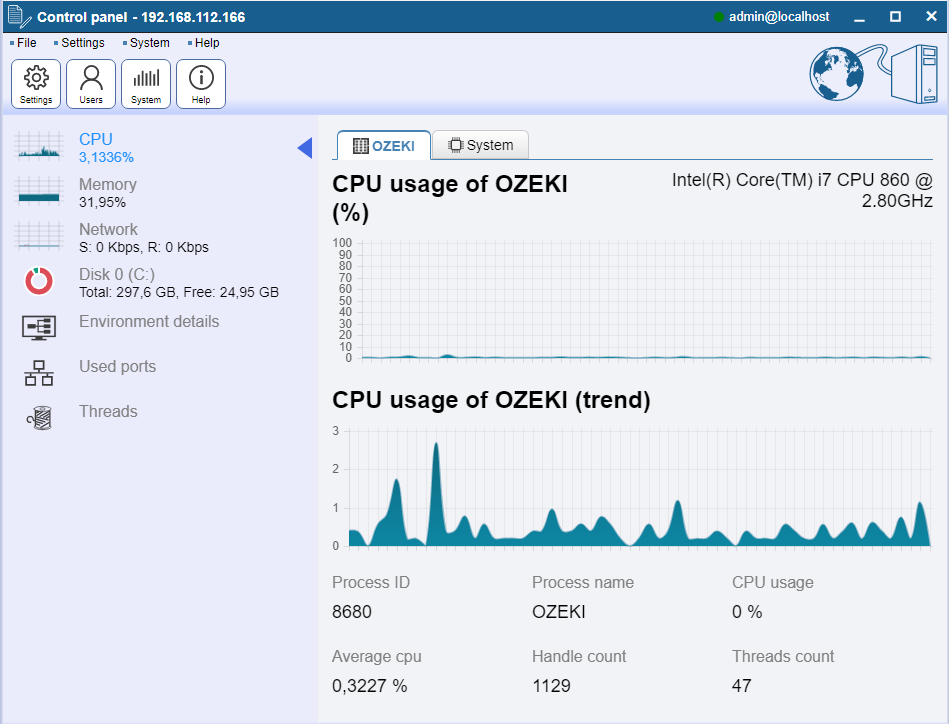Viewport: 949px width, 724px height.
Task: Select the Memory graph thumbnail in sidebar
Action: click(x=39, y=191)
